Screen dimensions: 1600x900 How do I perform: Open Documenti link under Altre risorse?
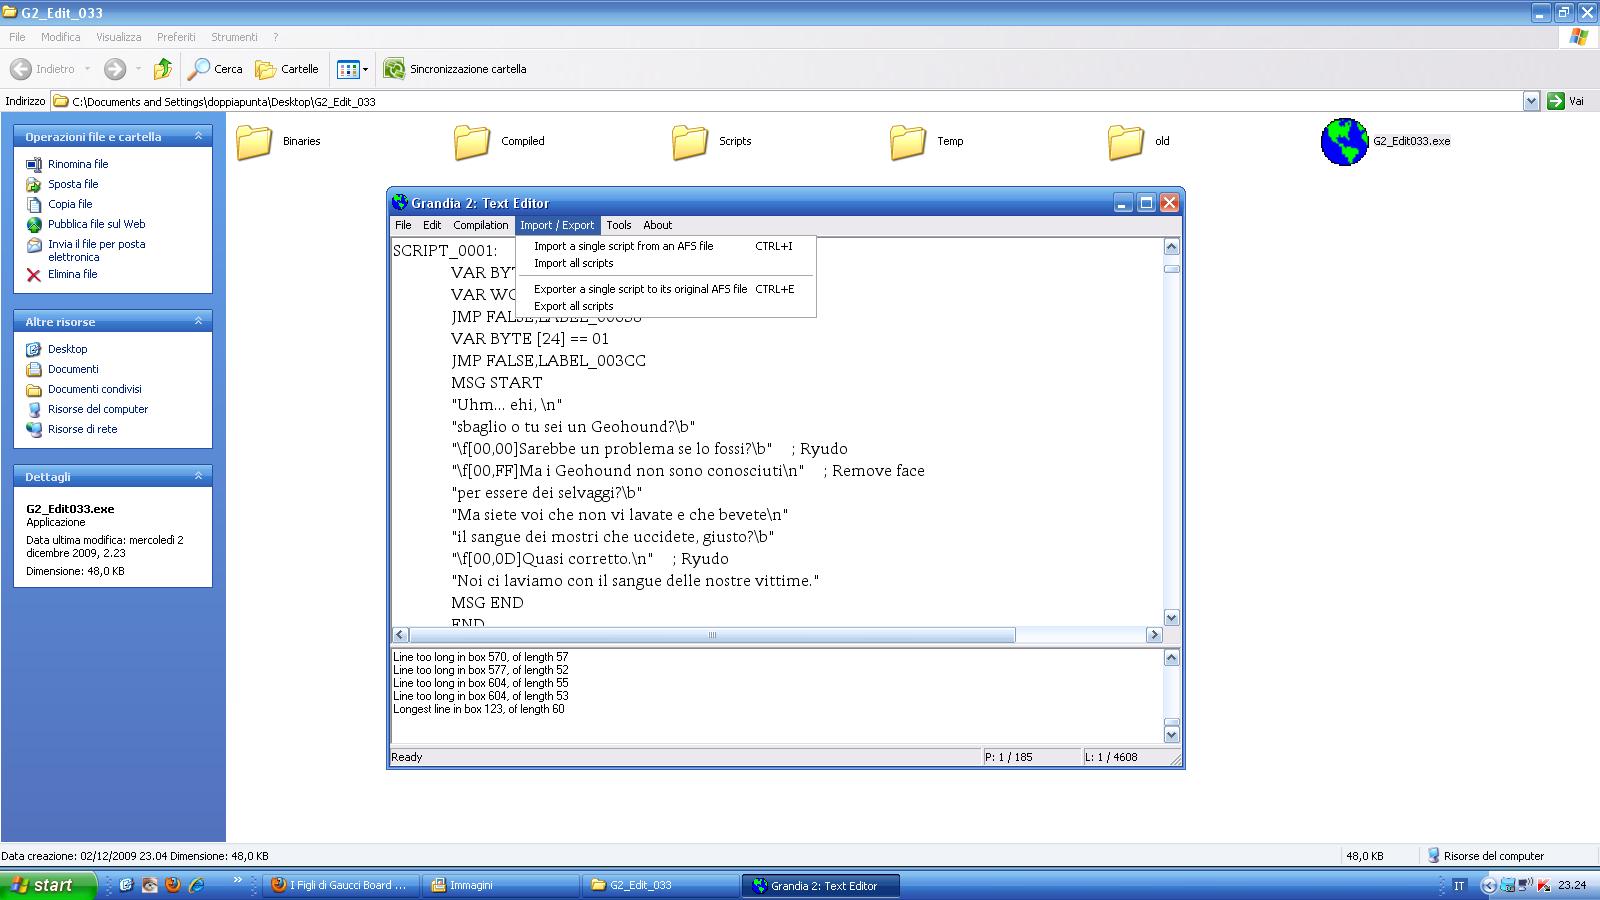click(x=73, y=369)
